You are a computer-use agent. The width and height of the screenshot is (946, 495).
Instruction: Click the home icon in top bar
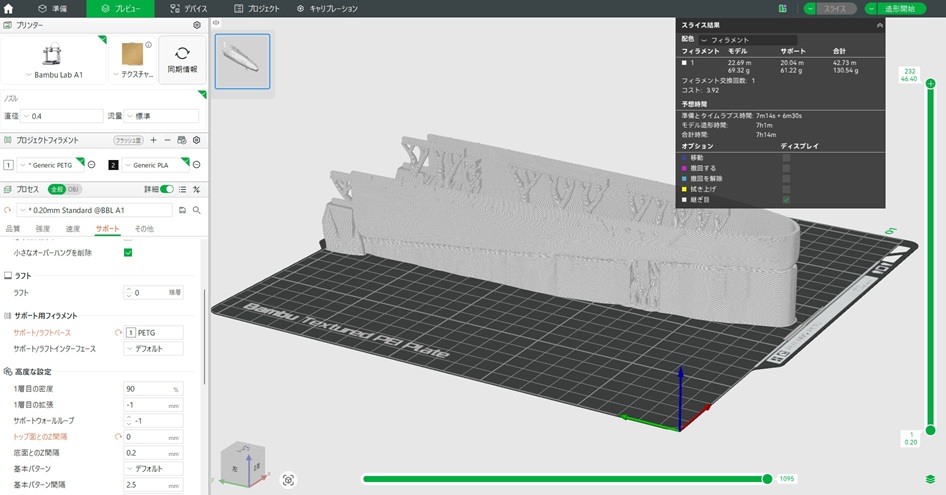10,8
